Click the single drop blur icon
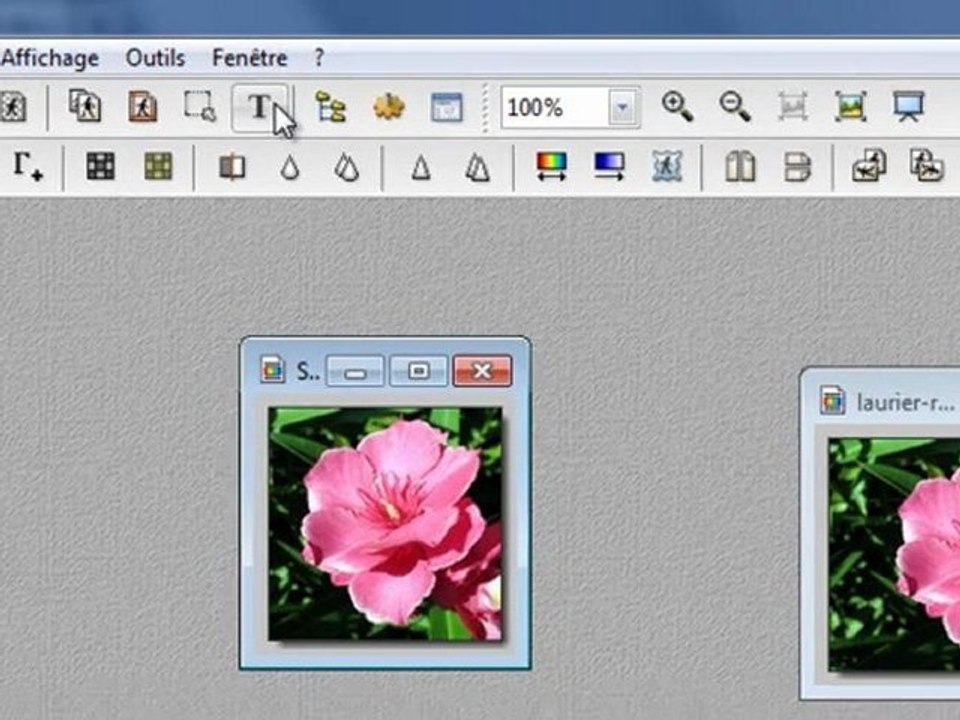 point(290,167)
